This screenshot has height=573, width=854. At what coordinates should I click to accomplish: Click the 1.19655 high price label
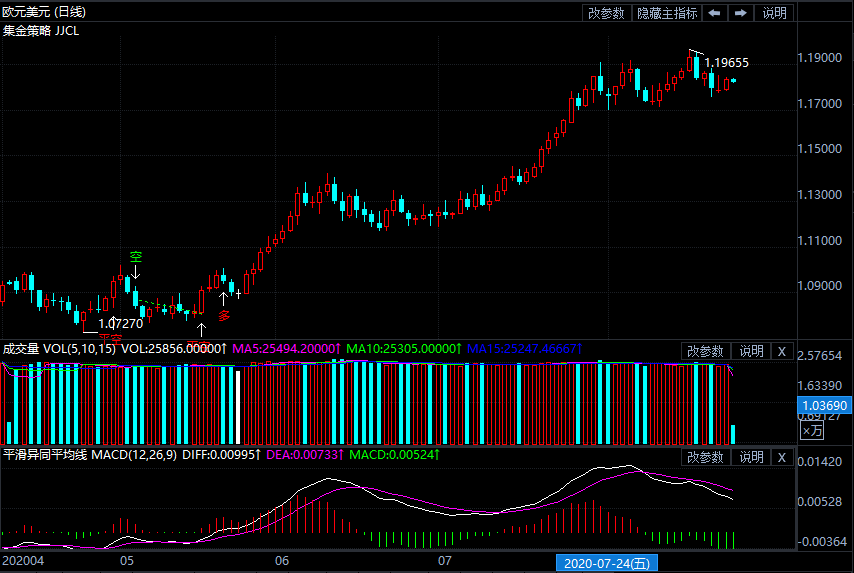point(727,63)
